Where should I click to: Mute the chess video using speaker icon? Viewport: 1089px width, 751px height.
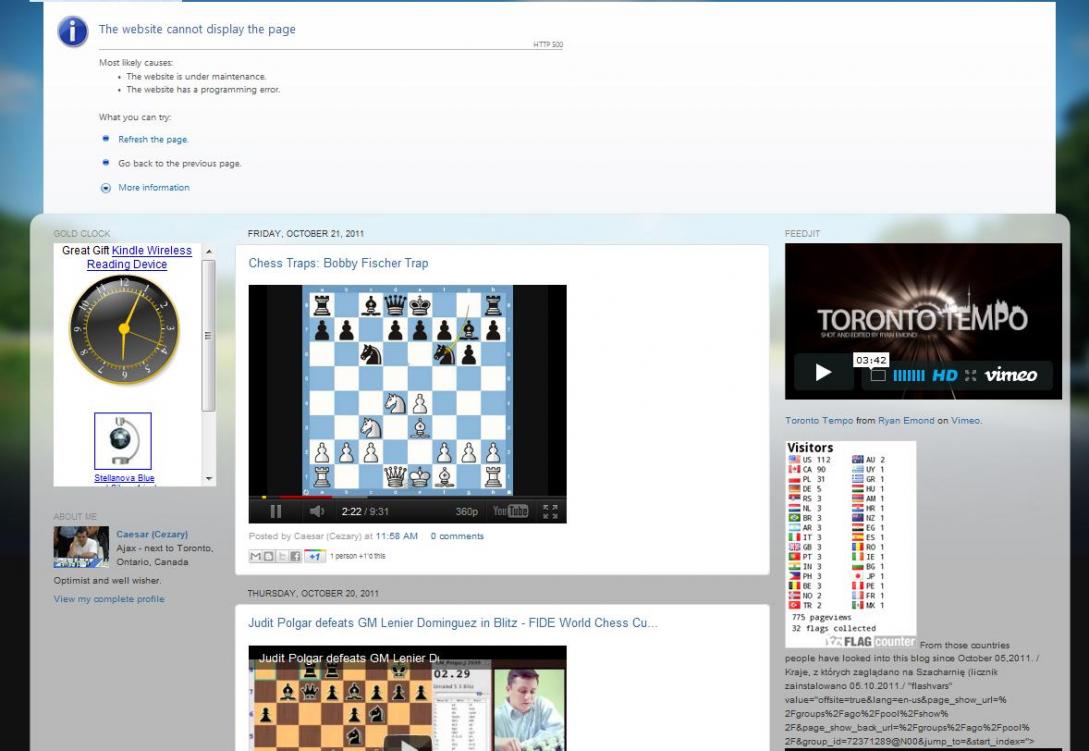[316, 511]
